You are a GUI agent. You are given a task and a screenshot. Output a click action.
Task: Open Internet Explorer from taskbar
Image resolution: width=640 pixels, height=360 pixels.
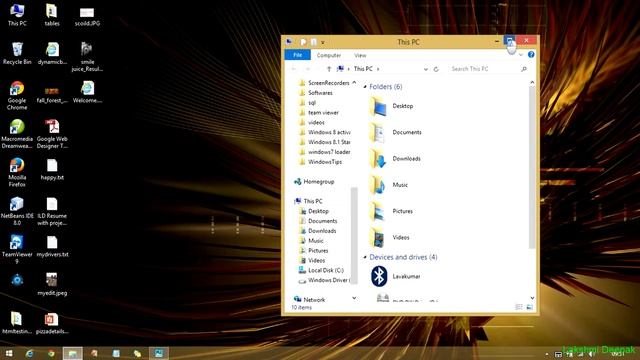[x=29, y=353]
